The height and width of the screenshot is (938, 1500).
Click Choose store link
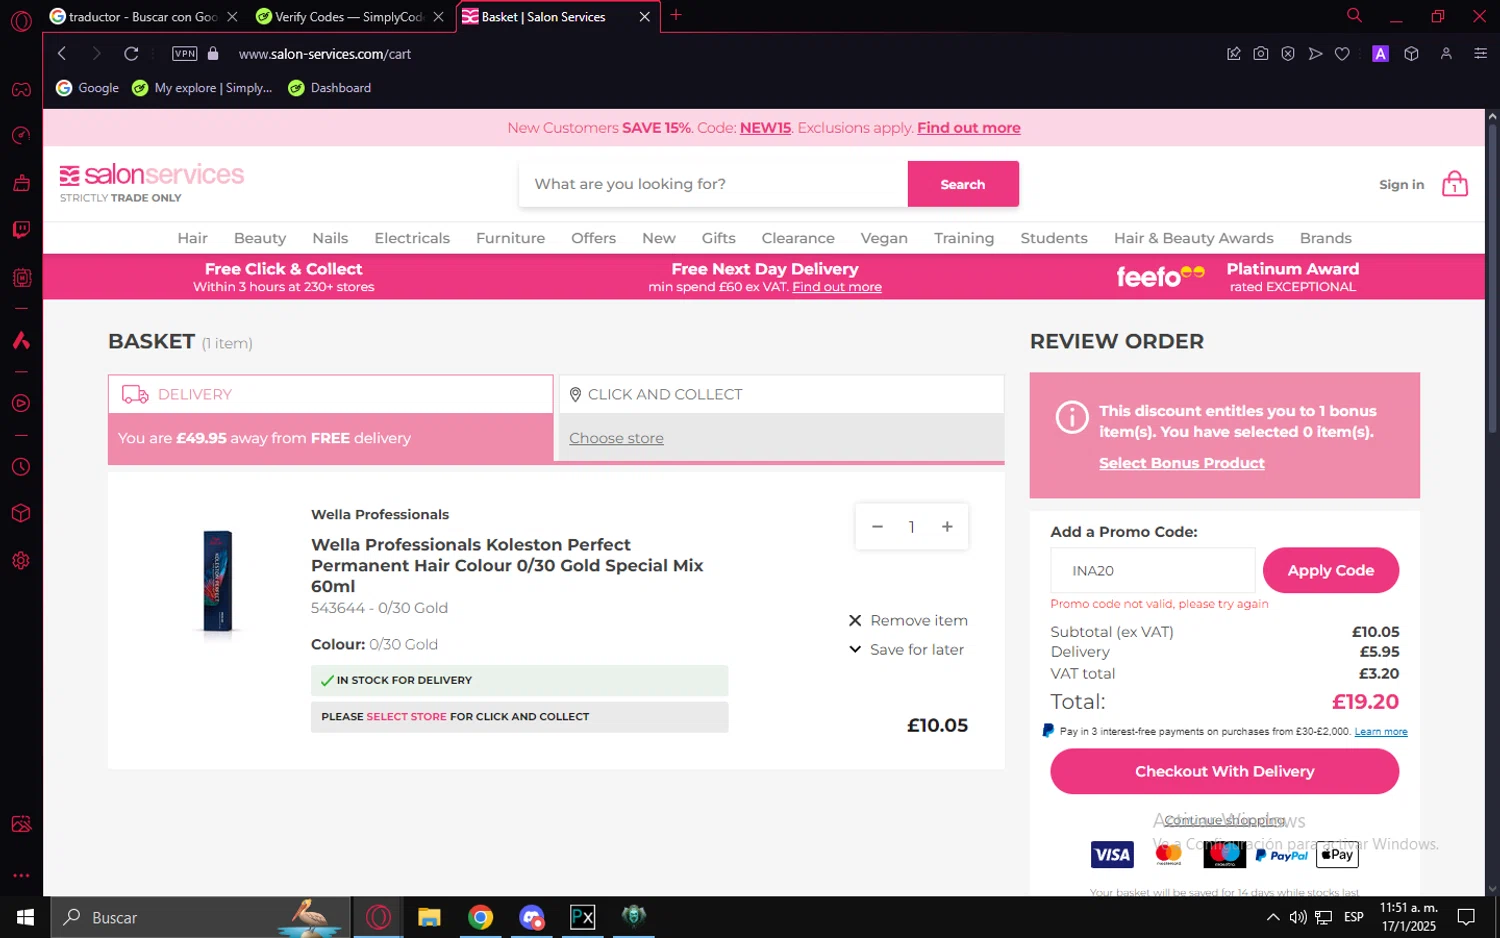(616, 438)
